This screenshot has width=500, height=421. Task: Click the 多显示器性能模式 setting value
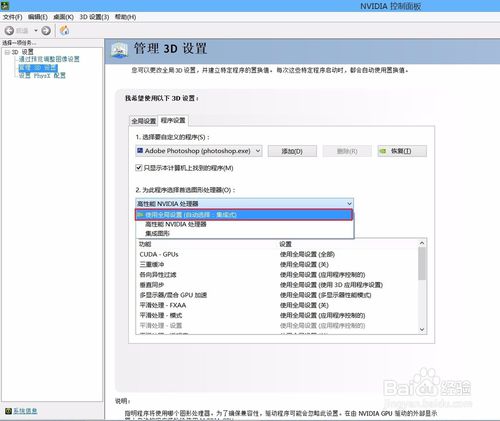(x=325, y=295)
